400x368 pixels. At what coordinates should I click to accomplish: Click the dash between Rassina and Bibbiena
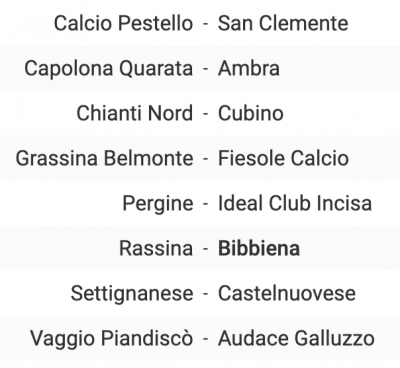pyautogui.click(x=206, y=249)
